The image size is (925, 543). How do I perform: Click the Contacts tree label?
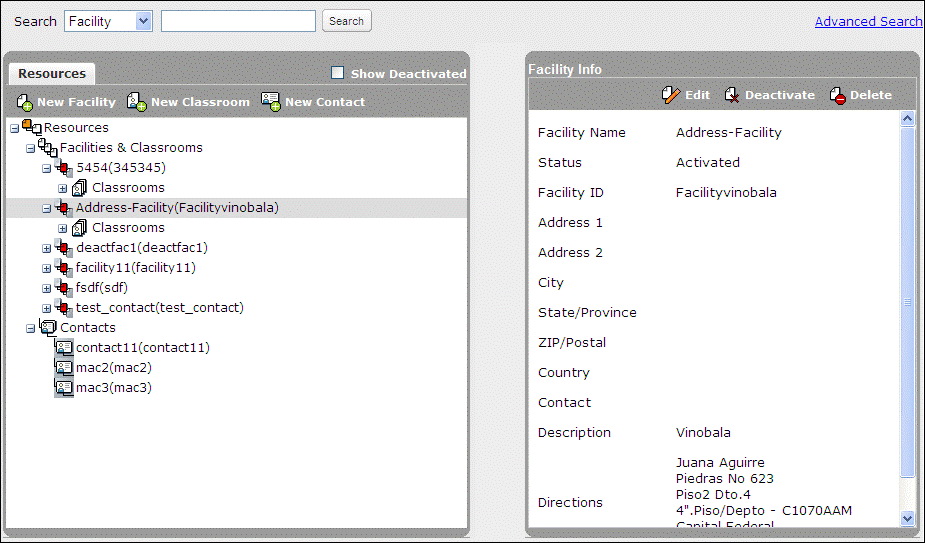click(88, 328)
